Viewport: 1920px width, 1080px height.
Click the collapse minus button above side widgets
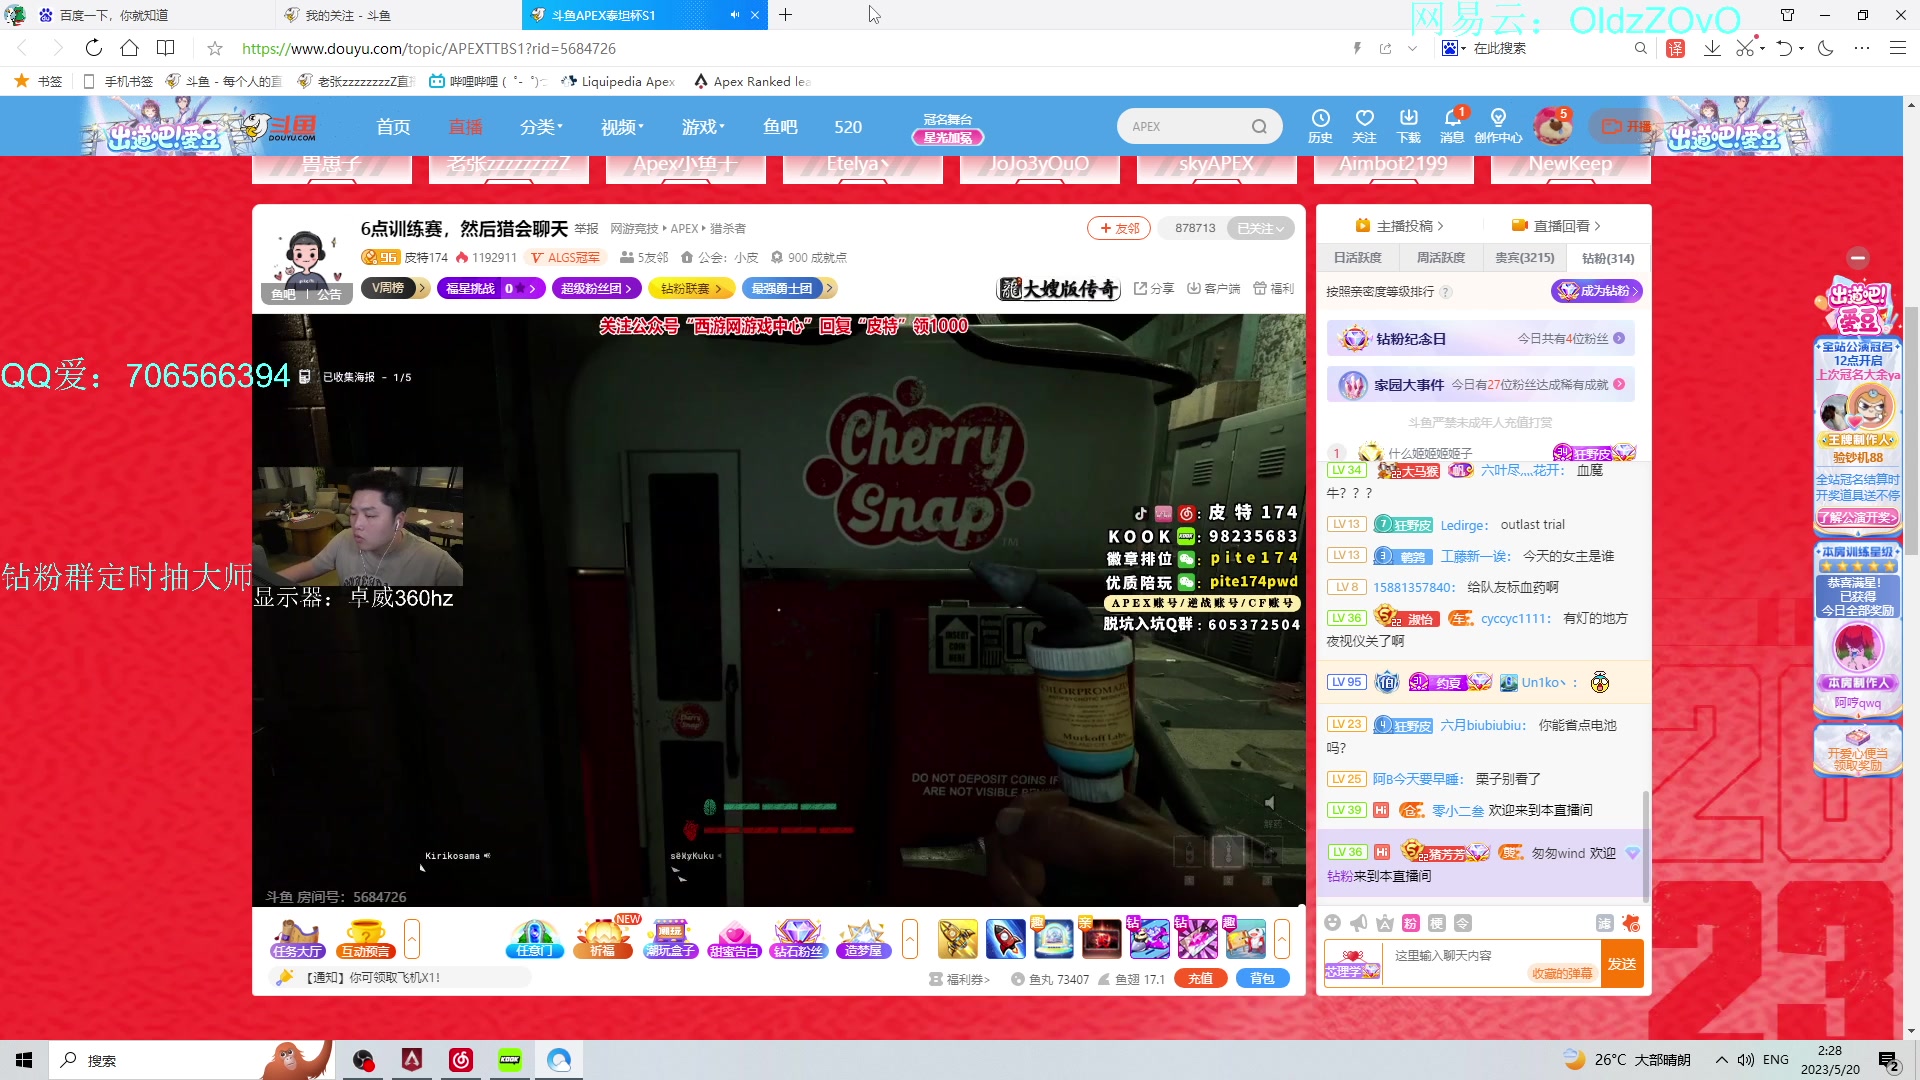coord(1858,258)
